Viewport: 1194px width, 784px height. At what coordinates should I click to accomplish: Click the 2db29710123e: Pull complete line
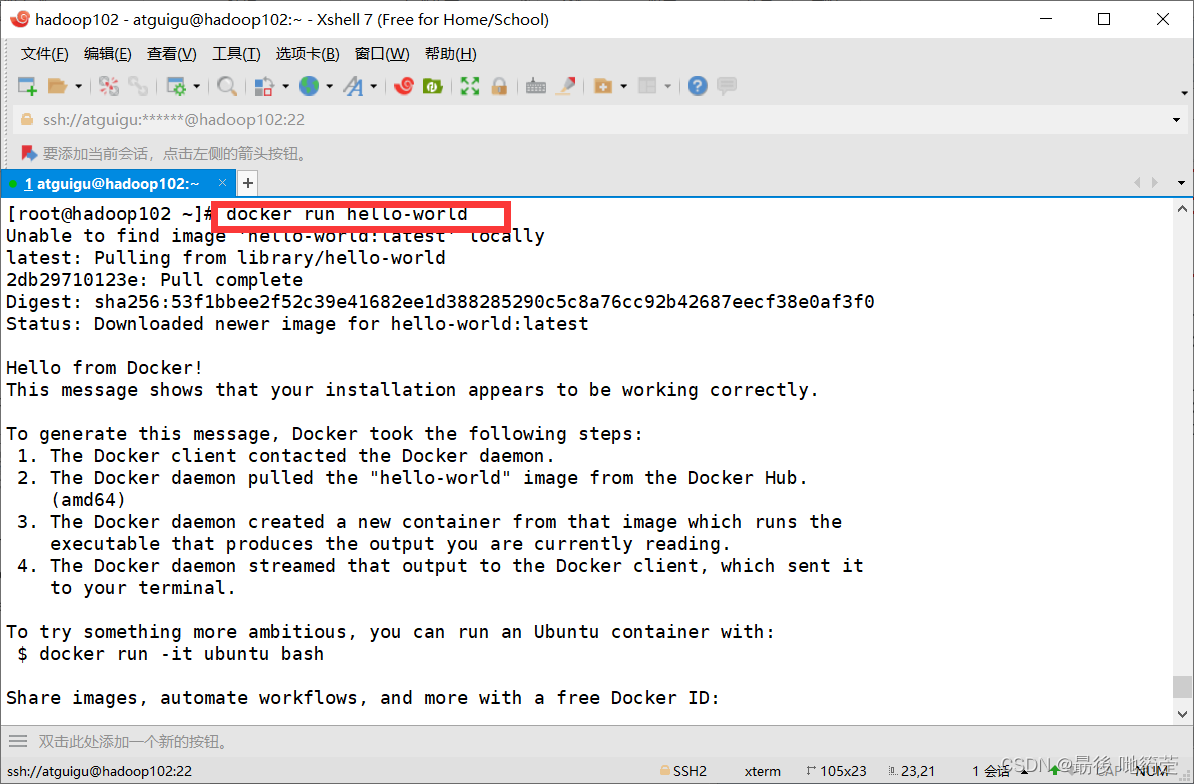(x=155, y=280)
